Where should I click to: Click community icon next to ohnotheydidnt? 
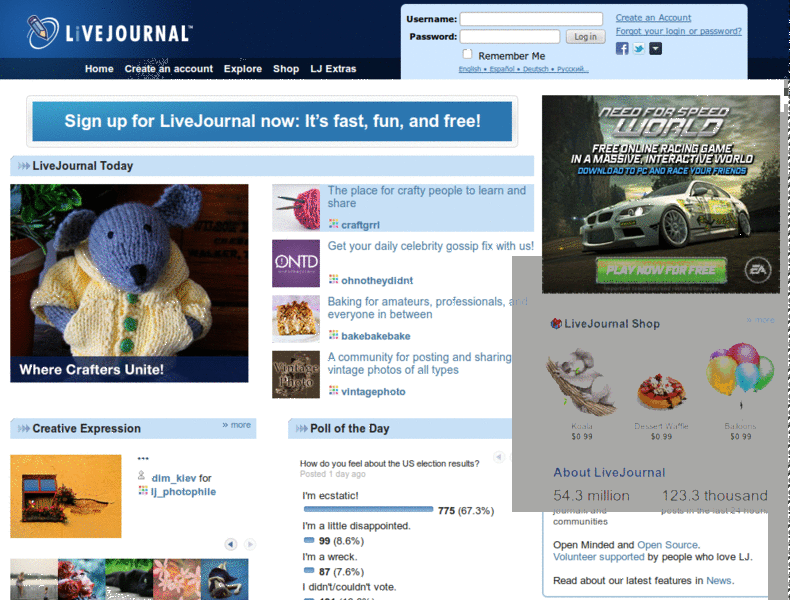[334, 279]
